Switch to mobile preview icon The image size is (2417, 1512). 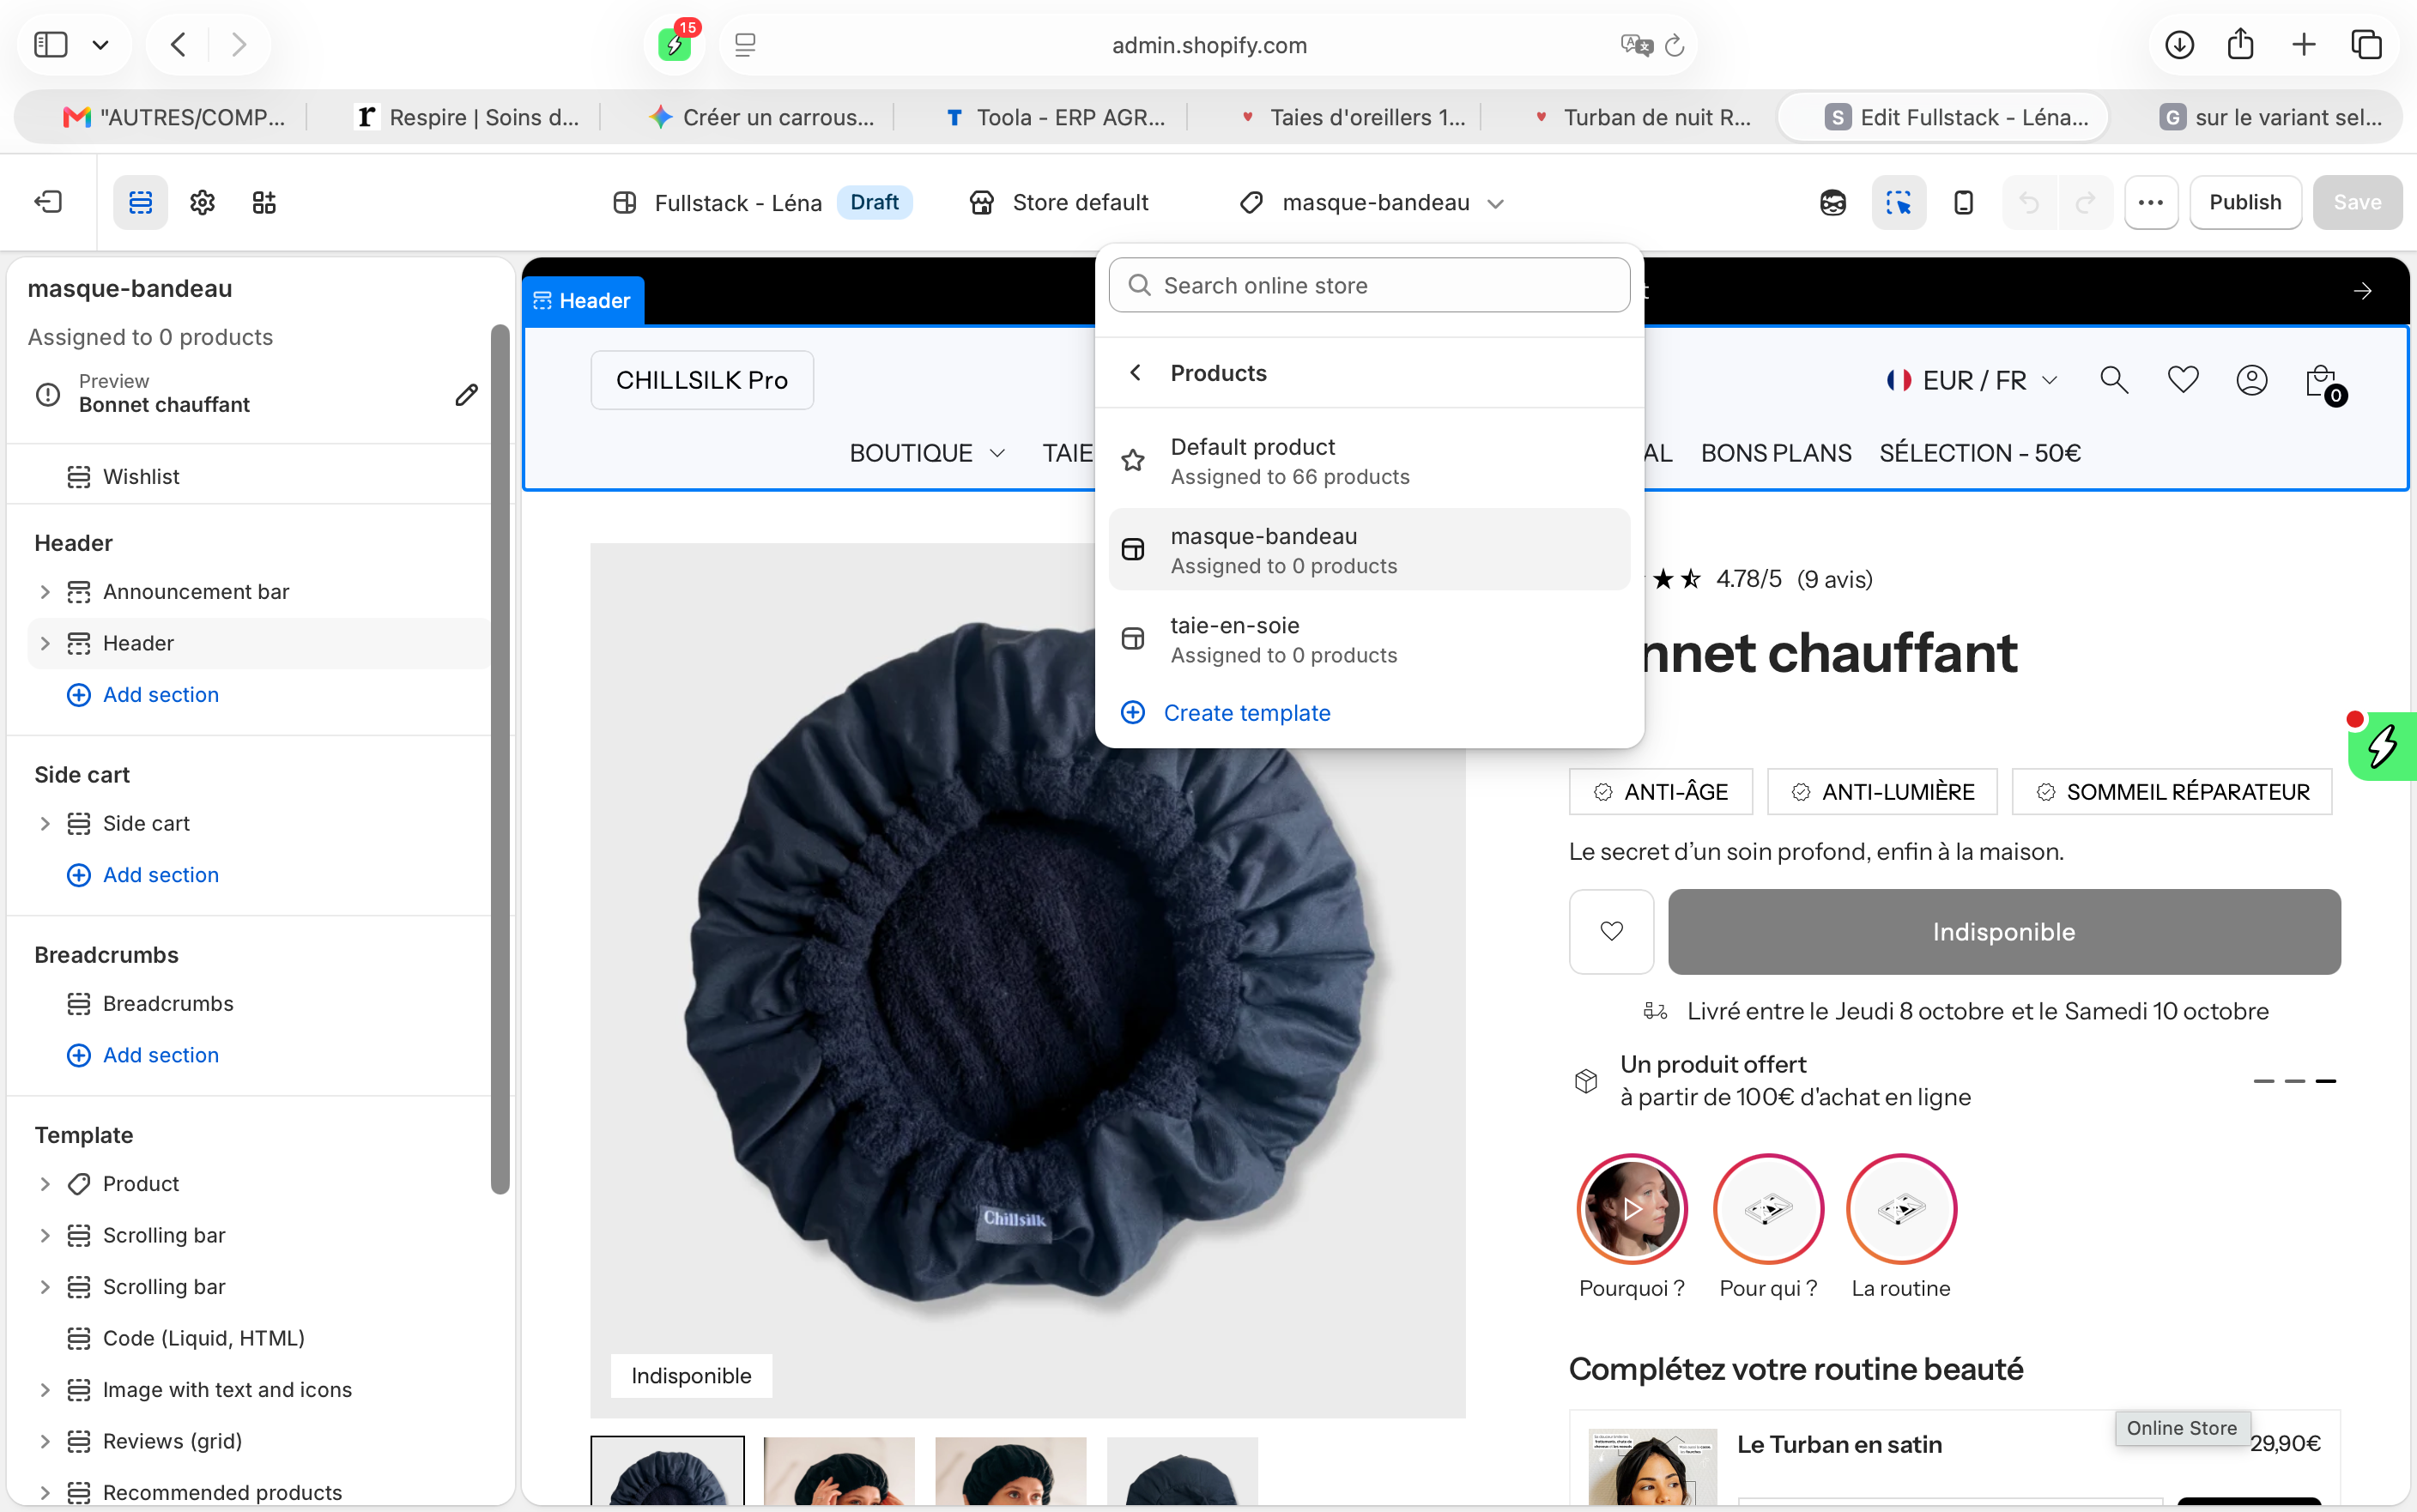pos(1963,202)
